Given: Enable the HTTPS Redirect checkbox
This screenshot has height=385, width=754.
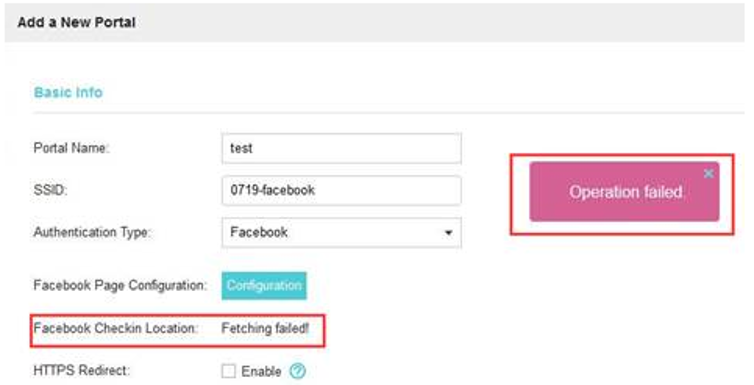Looking at the screenshot, I should click(x=228, y=371).
